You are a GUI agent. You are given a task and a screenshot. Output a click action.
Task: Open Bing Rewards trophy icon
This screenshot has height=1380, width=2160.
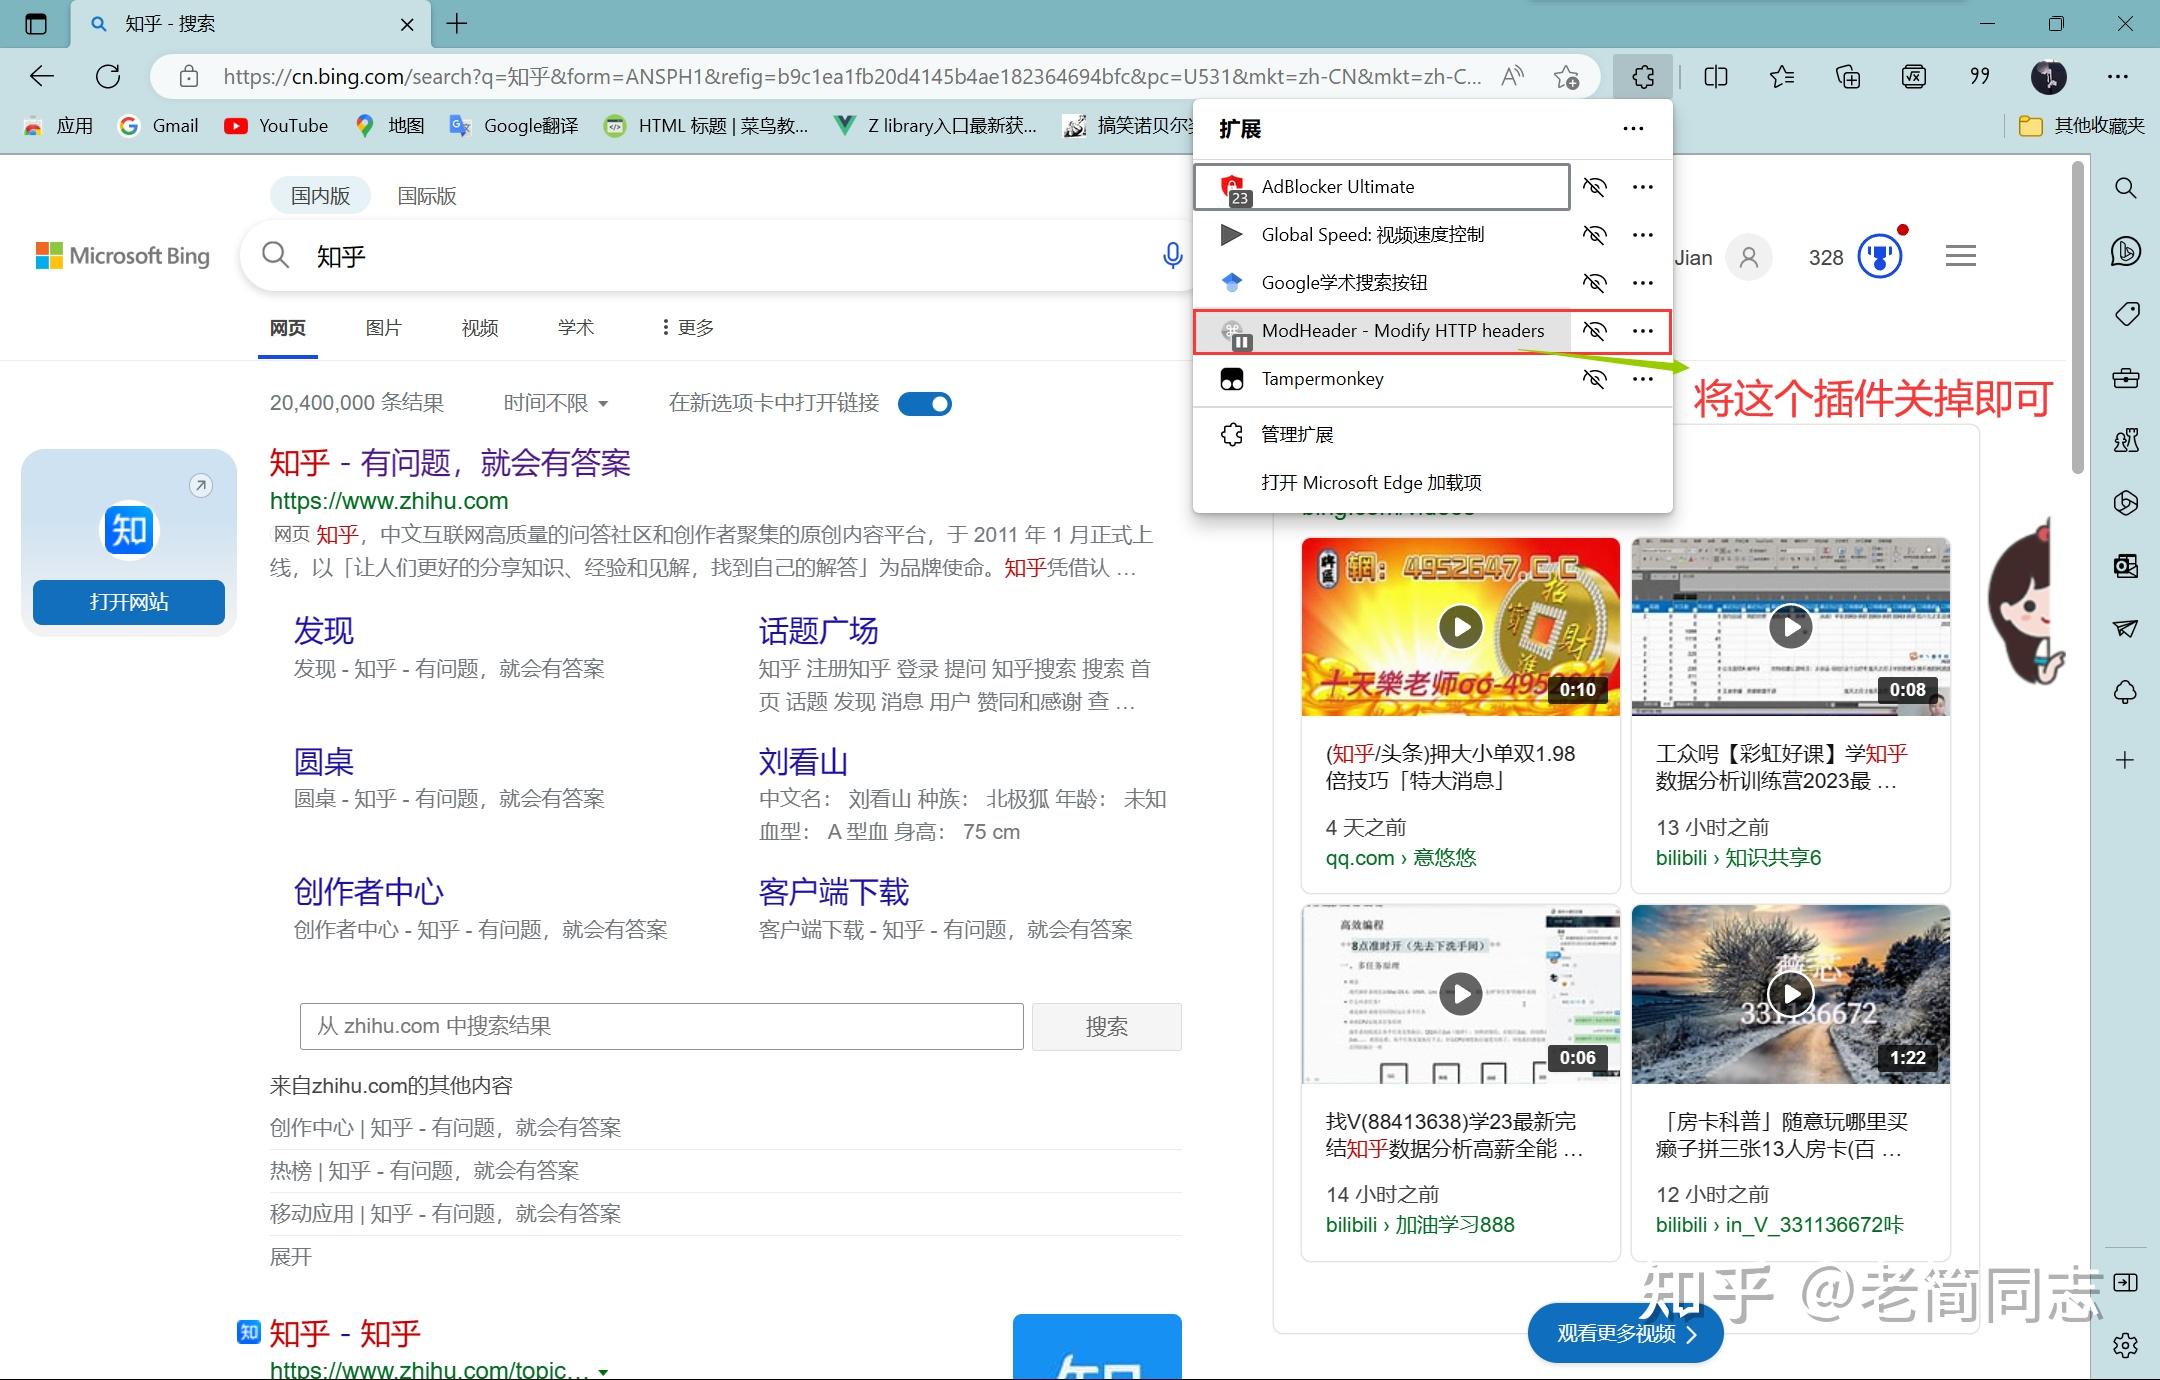[1880, 257]
